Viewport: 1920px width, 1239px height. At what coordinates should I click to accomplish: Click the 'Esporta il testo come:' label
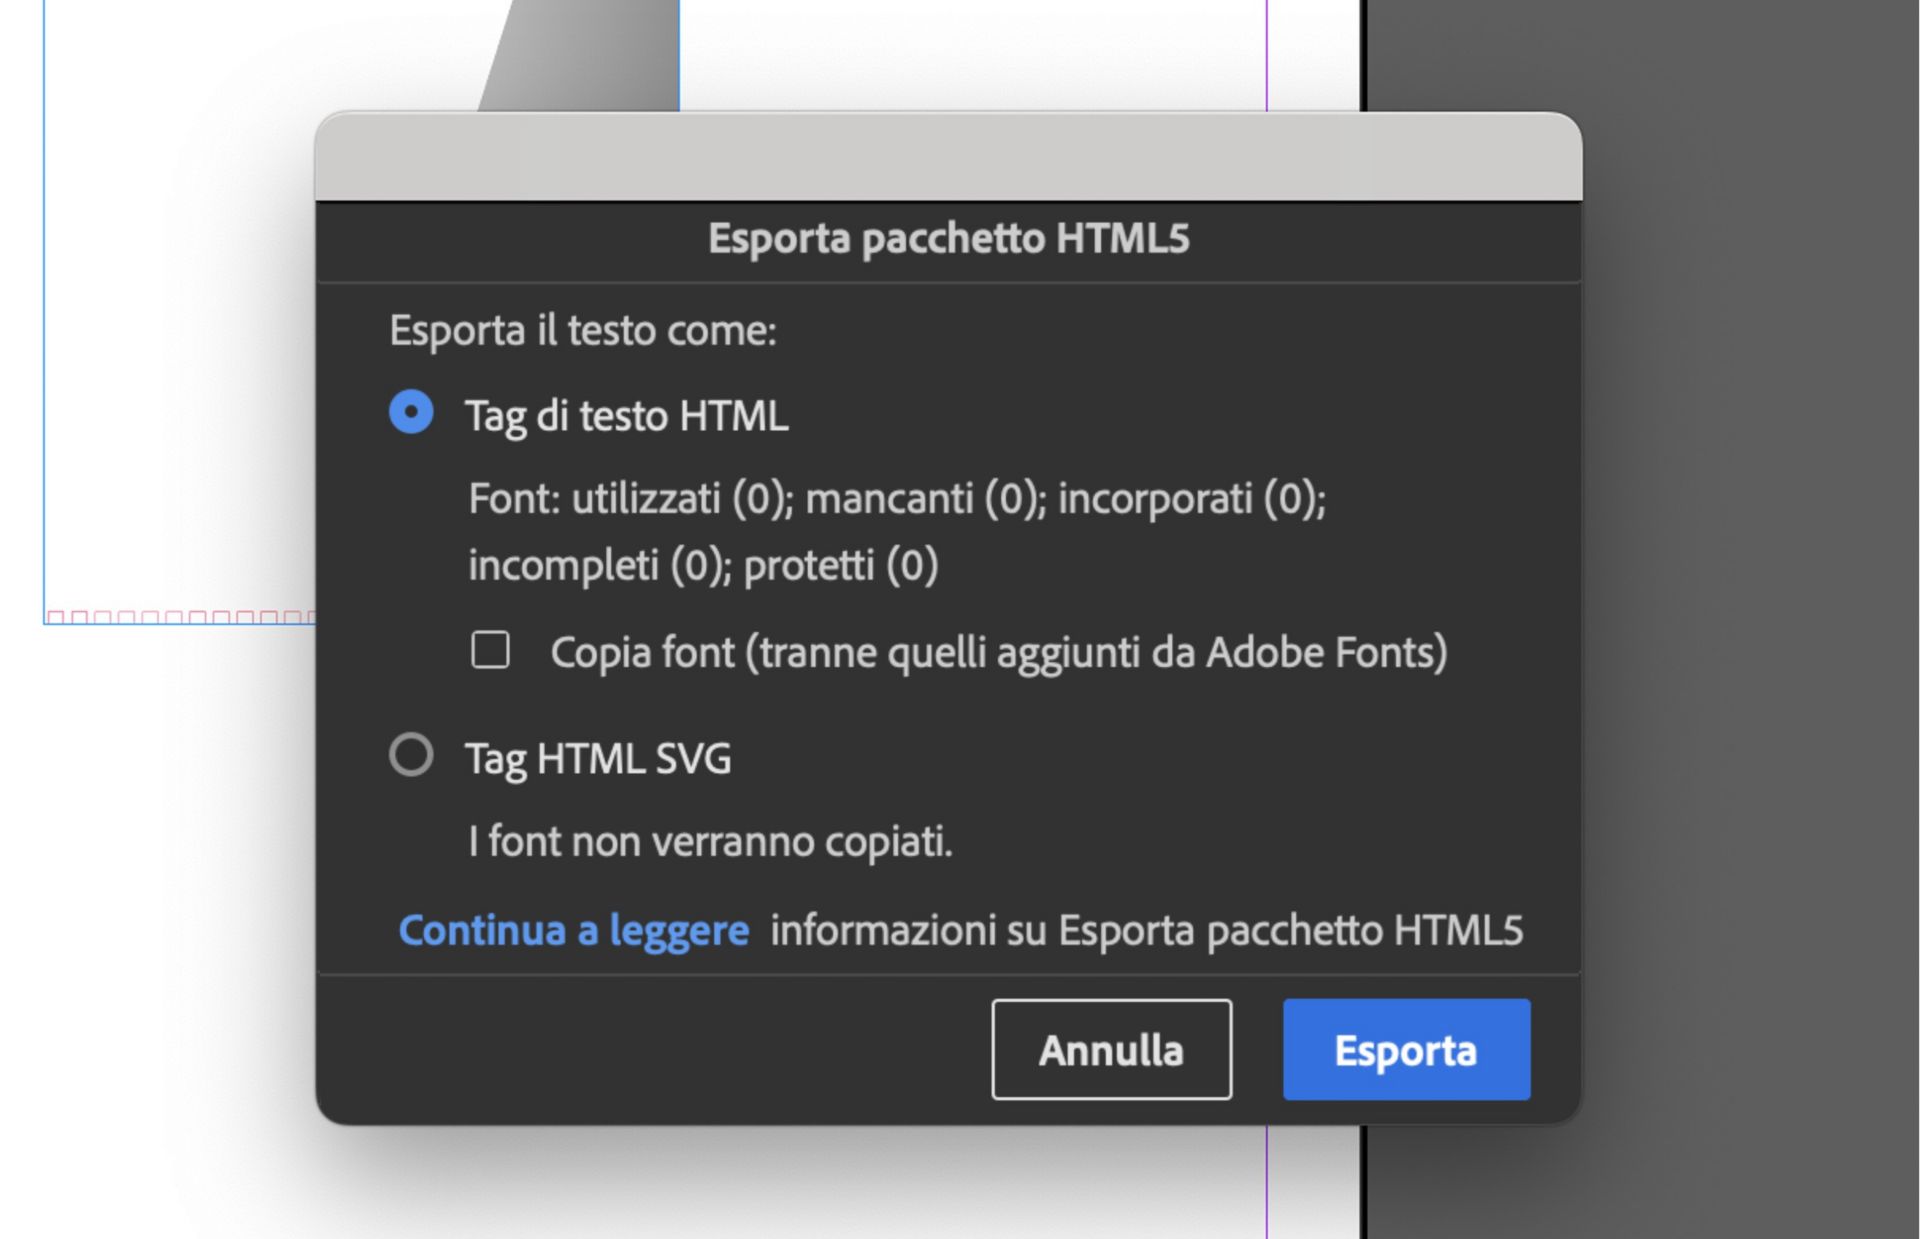pos(585,331)
